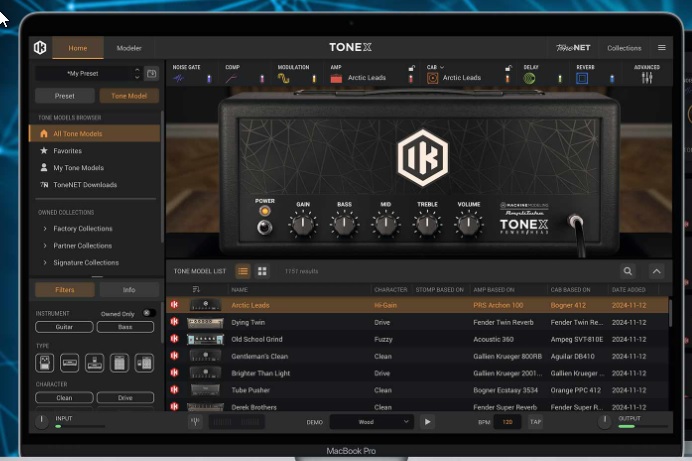Switch Tone Model List to list view
This screenshot has height=461, width=692.
coord(243,271)
